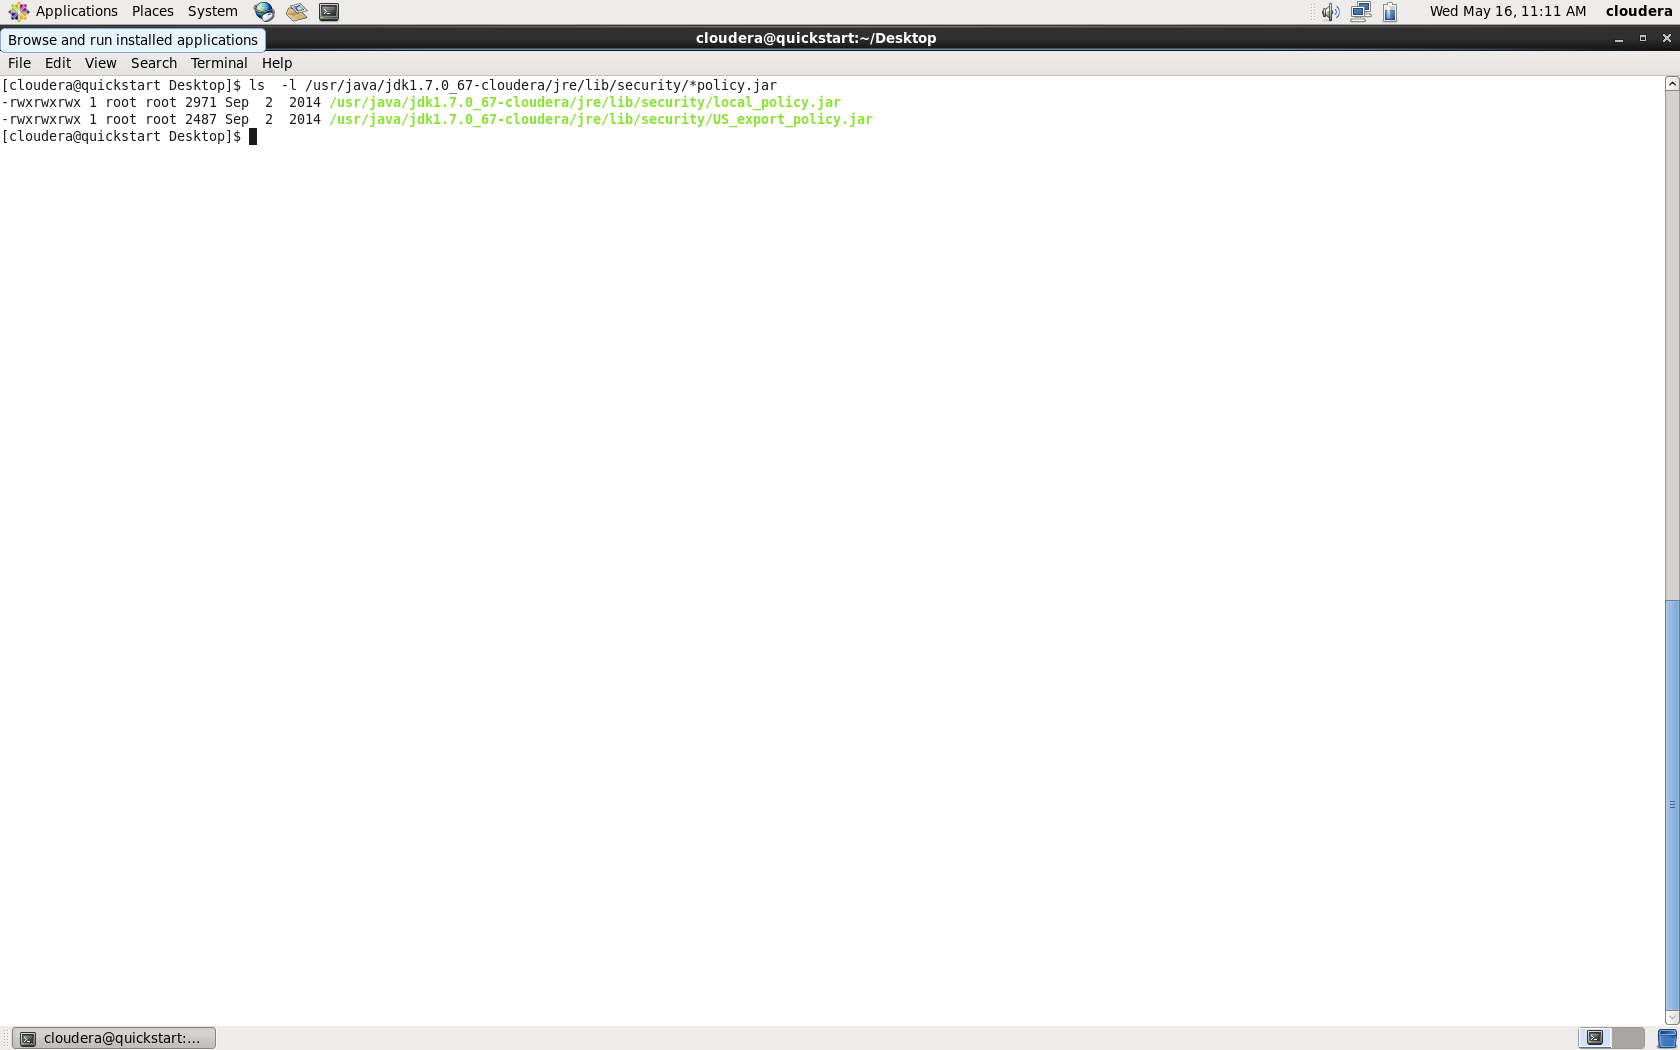Open the Search menu in the terminal
This screenshot has width=1680, height=1050.
pyautogui.click(x=154, y=63)
